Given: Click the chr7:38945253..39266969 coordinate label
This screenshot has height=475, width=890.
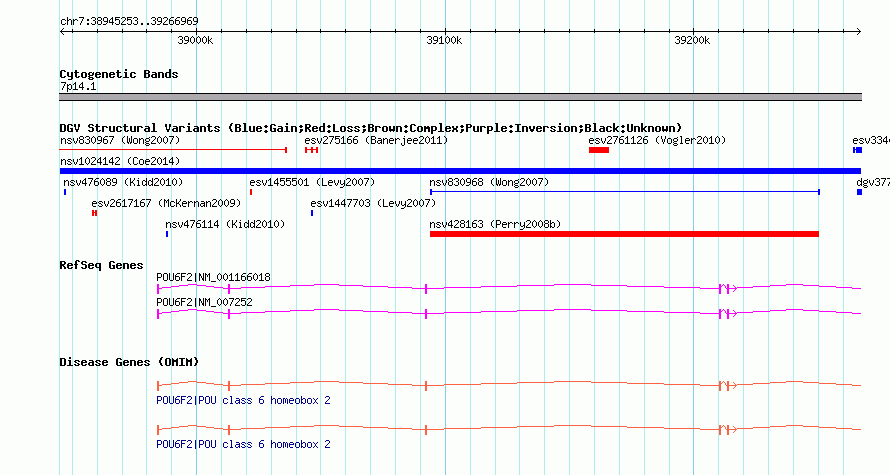Looking at the screenshot, I should point(129,21).
